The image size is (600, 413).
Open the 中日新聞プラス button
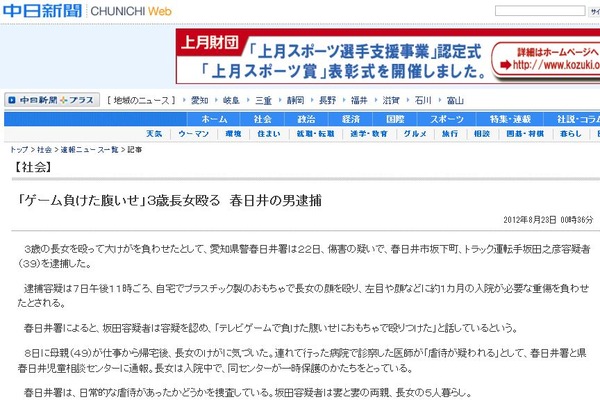52,100
